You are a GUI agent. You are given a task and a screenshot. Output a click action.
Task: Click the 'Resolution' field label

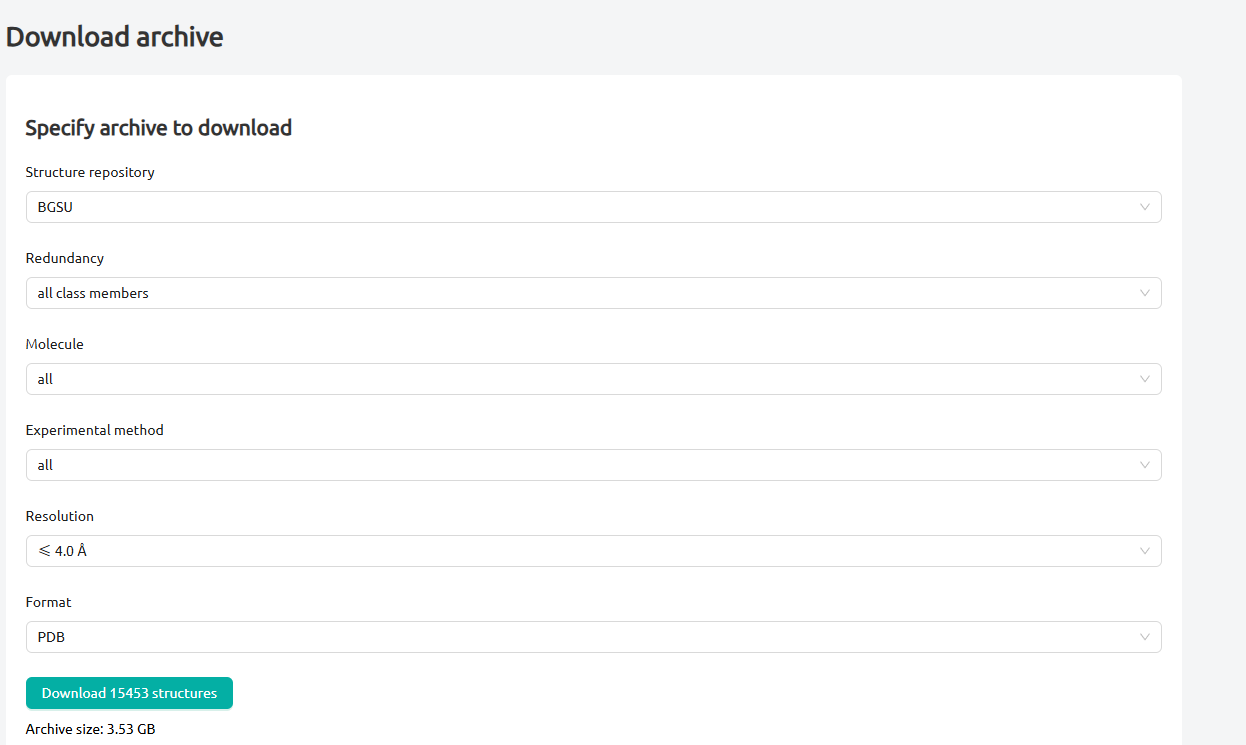pos(60,516)
